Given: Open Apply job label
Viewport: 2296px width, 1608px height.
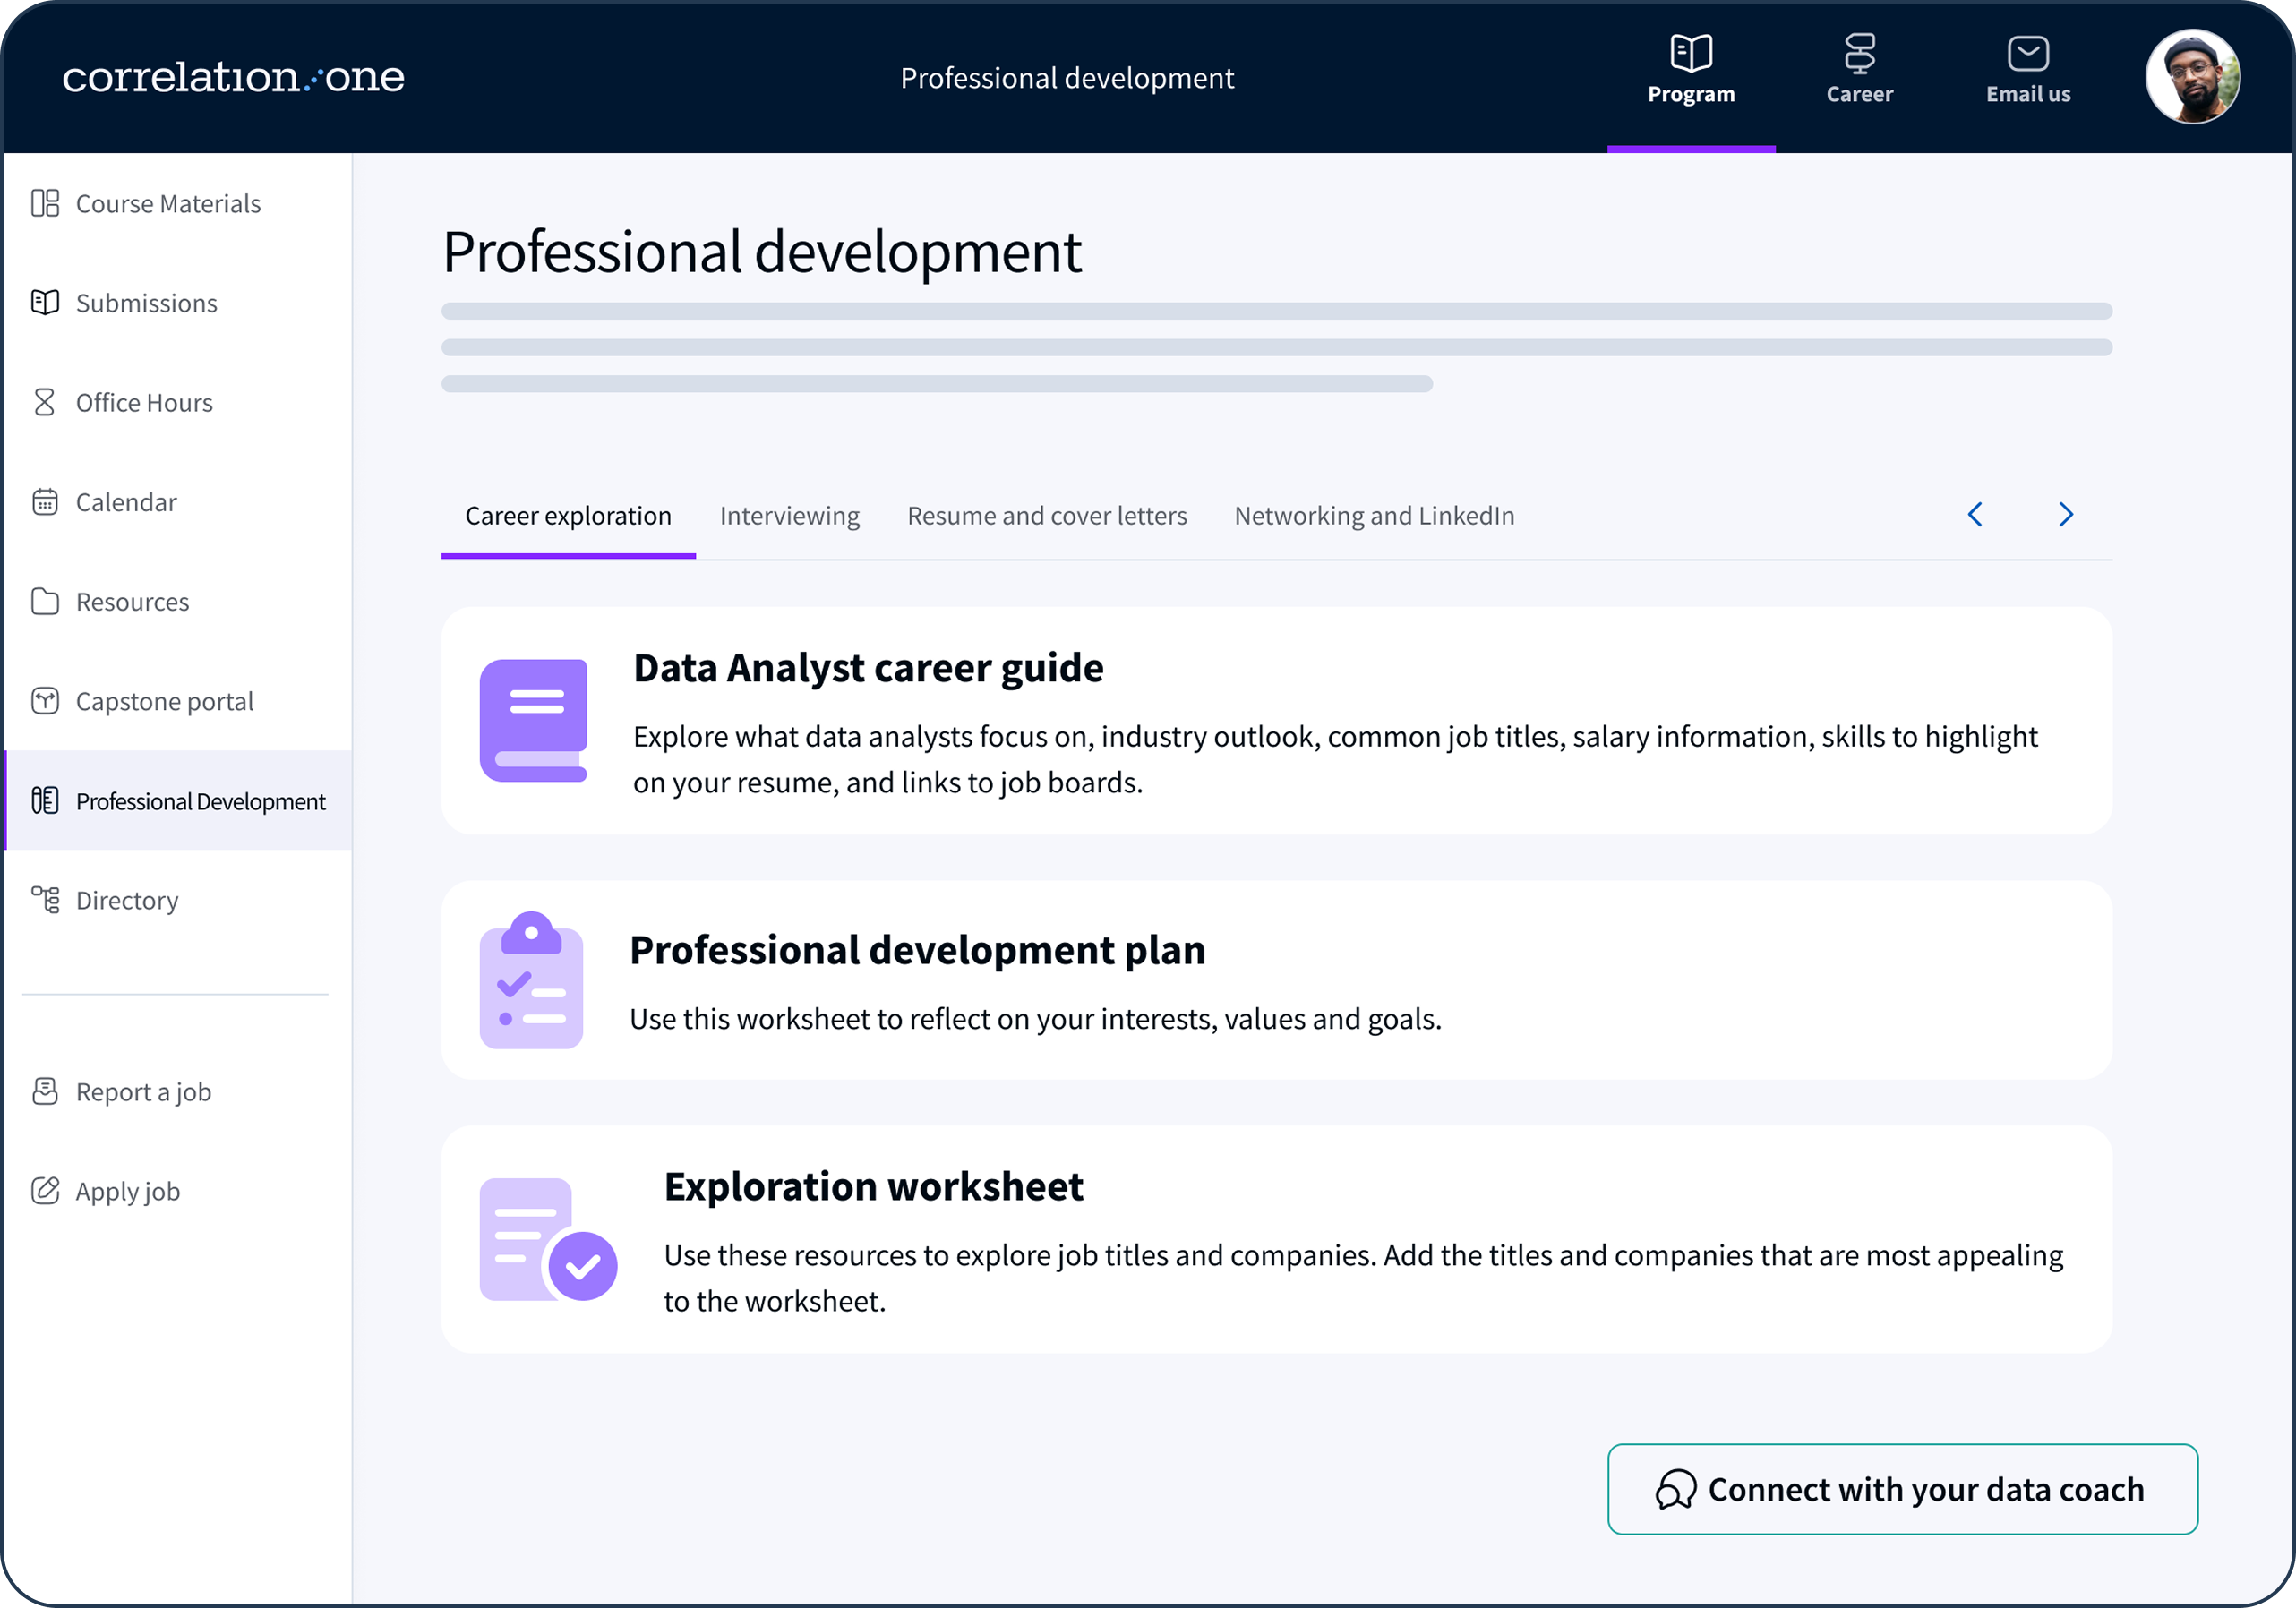Looking at the screenshot, I should [128, 1191].
